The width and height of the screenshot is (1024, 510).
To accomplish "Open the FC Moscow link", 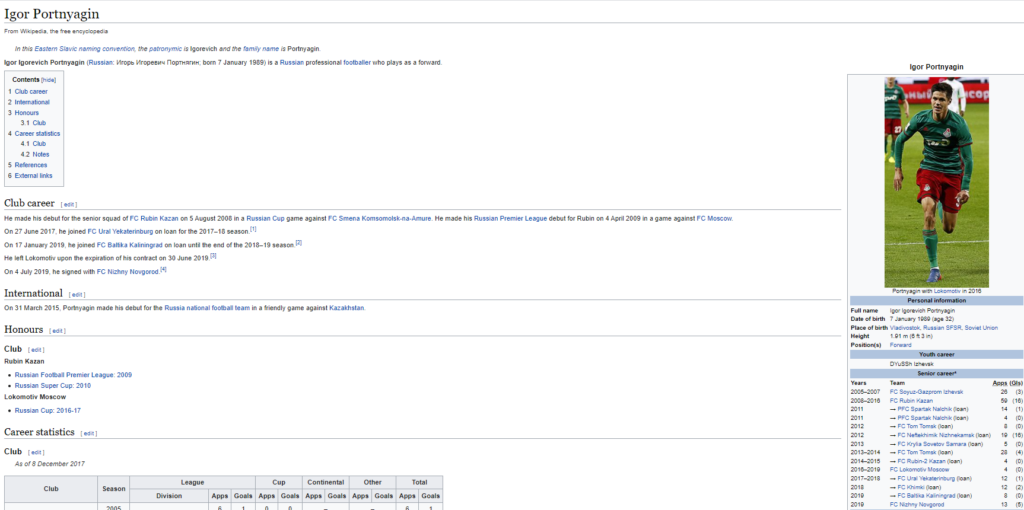I will [x=714, y=219].
